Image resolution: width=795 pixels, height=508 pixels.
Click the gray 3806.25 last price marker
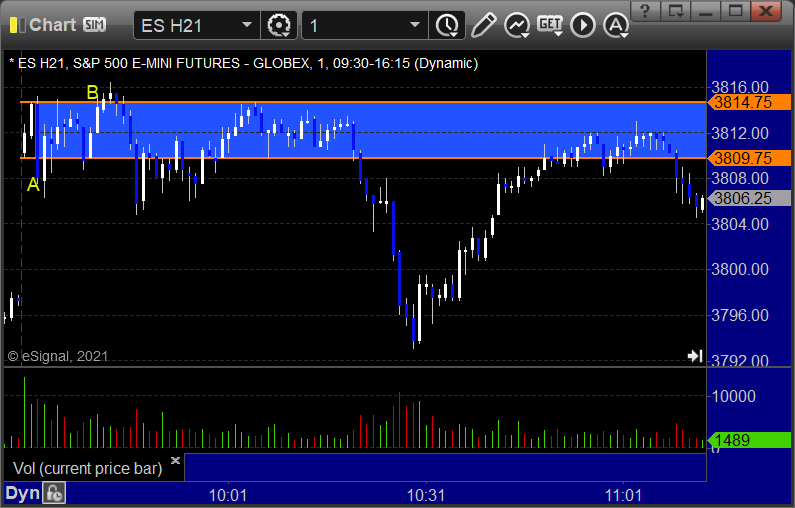(749, 198)
